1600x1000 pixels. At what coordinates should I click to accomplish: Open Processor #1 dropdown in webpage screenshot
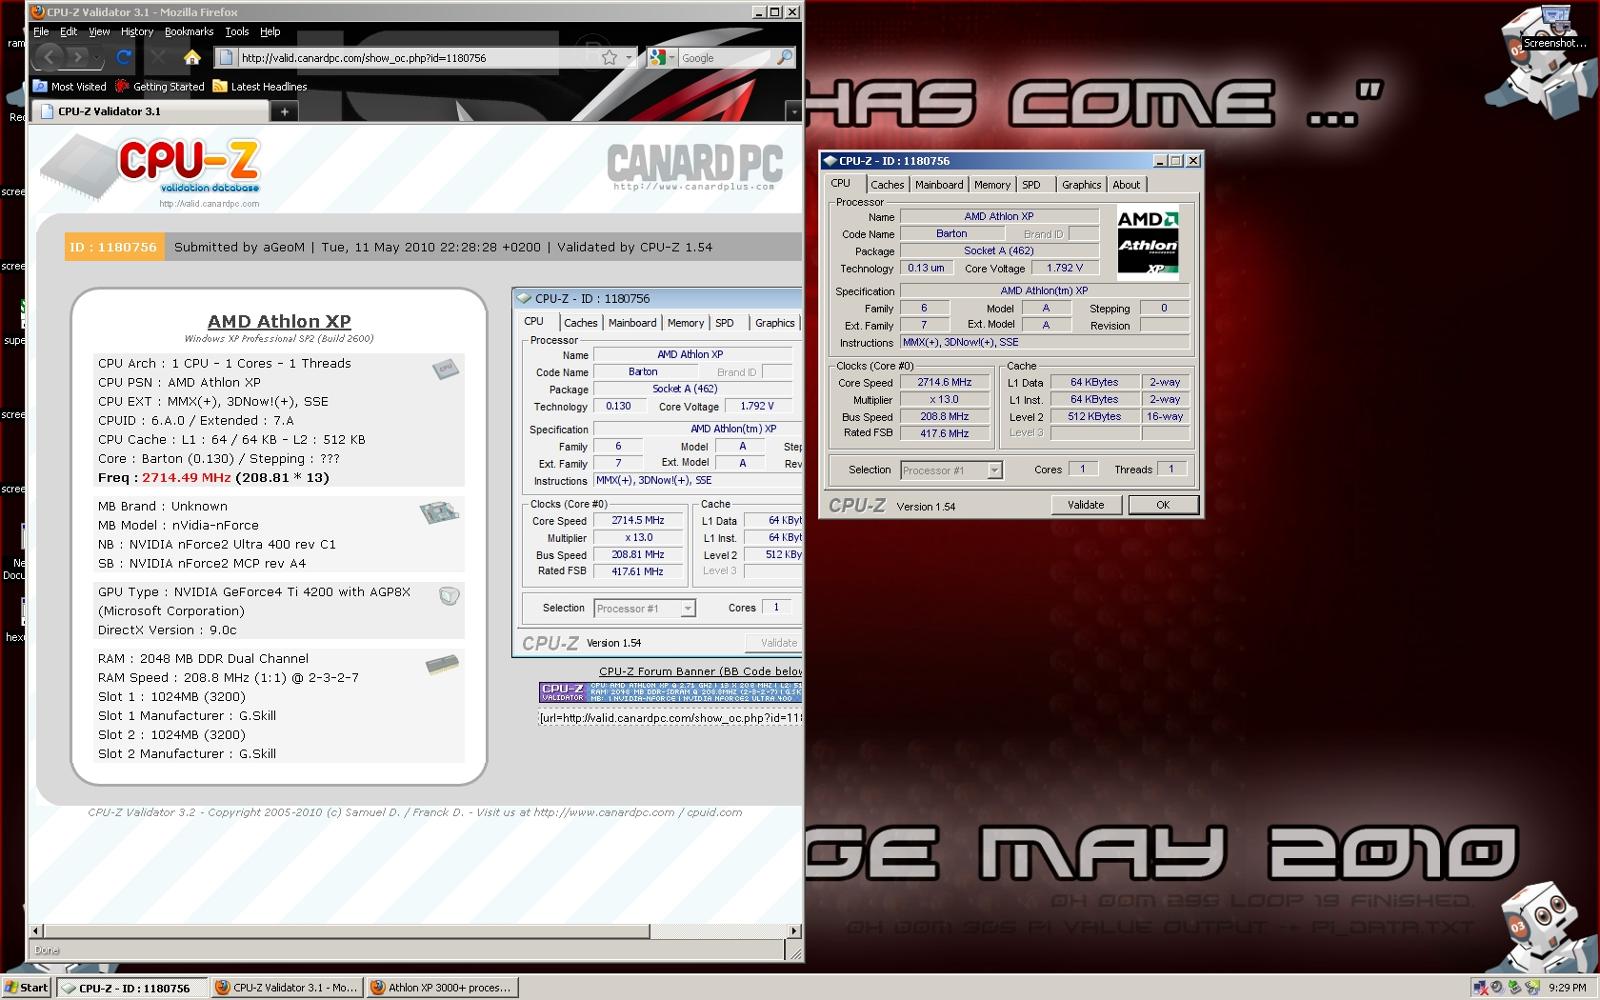(x=644, y=608)
